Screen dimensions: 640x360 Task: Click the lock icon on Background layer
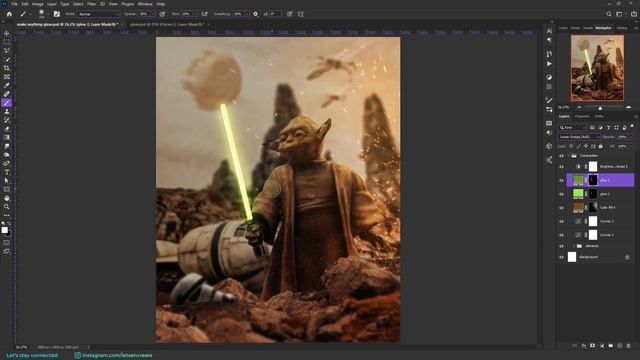tap(627, 257)
